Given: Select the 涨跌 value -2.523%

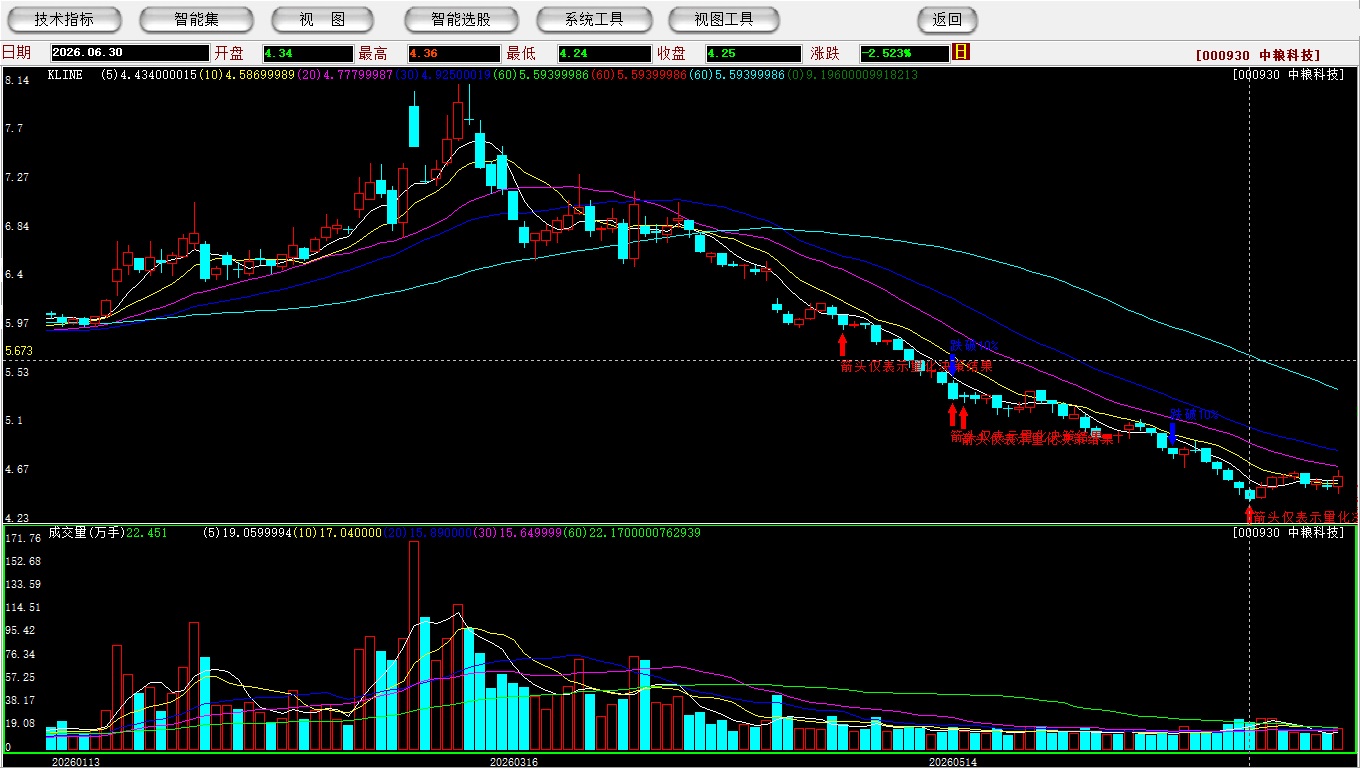Looking at the screenshot, I should pos(904,53).
